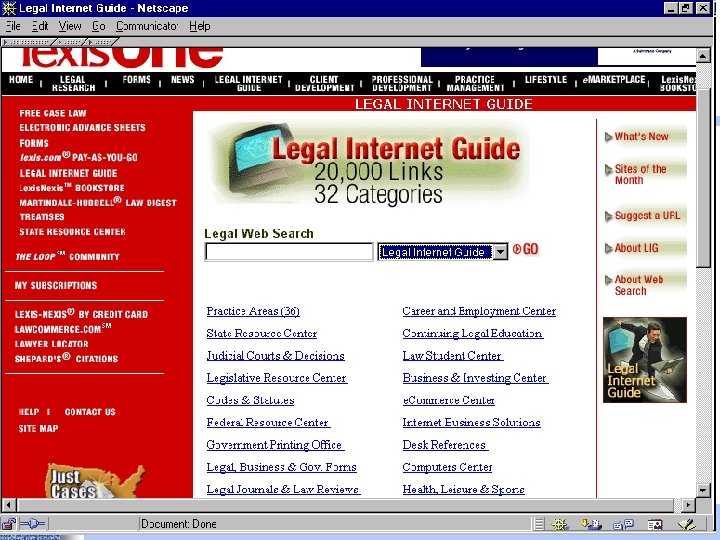Viewport: 720px width, 540px height.
Task: Open Navigator from the component bar
Action: click(560, 524)
